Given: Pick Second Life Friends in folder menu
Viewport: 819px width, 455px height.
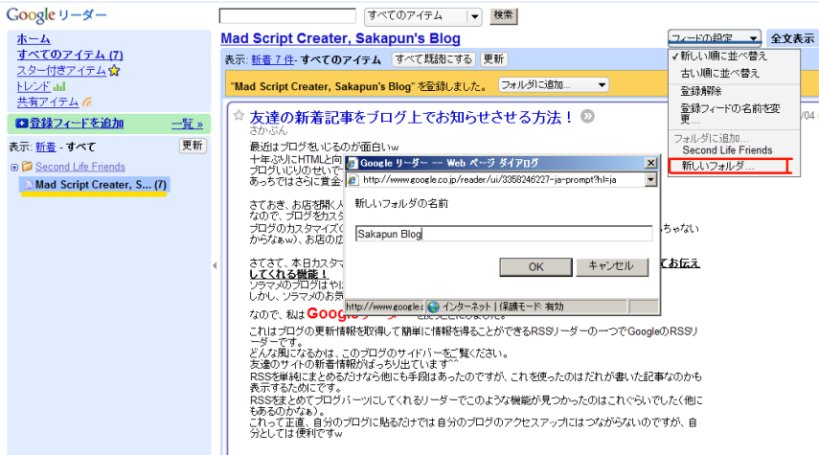Looking at the screenshot, I should [727, 150].
